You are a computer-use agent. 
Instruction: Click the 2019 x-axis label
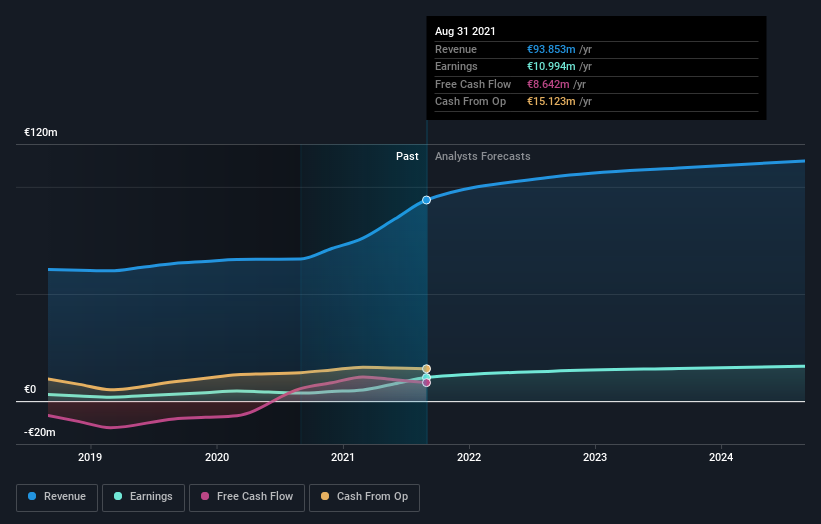[x=90, y=457]
